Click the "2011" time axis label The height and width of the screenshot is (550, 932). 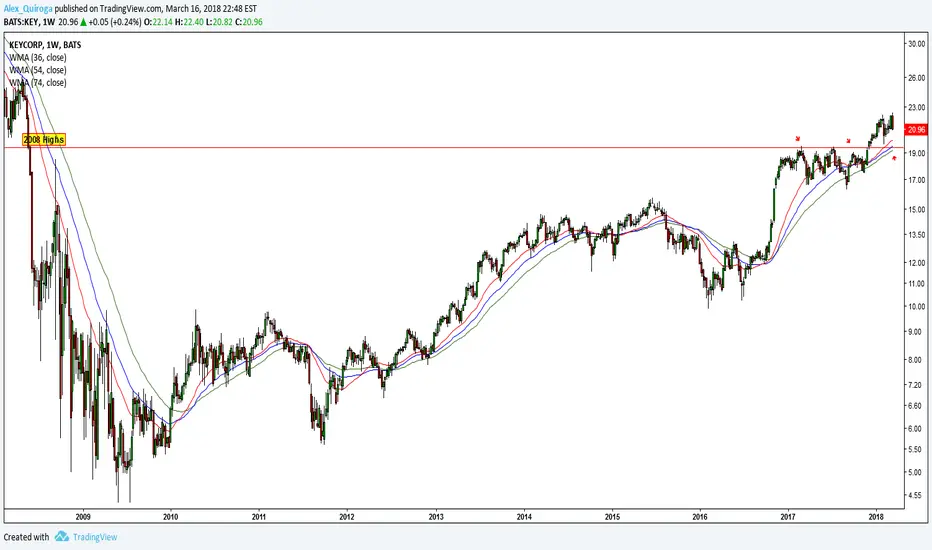tap(259, 517)
